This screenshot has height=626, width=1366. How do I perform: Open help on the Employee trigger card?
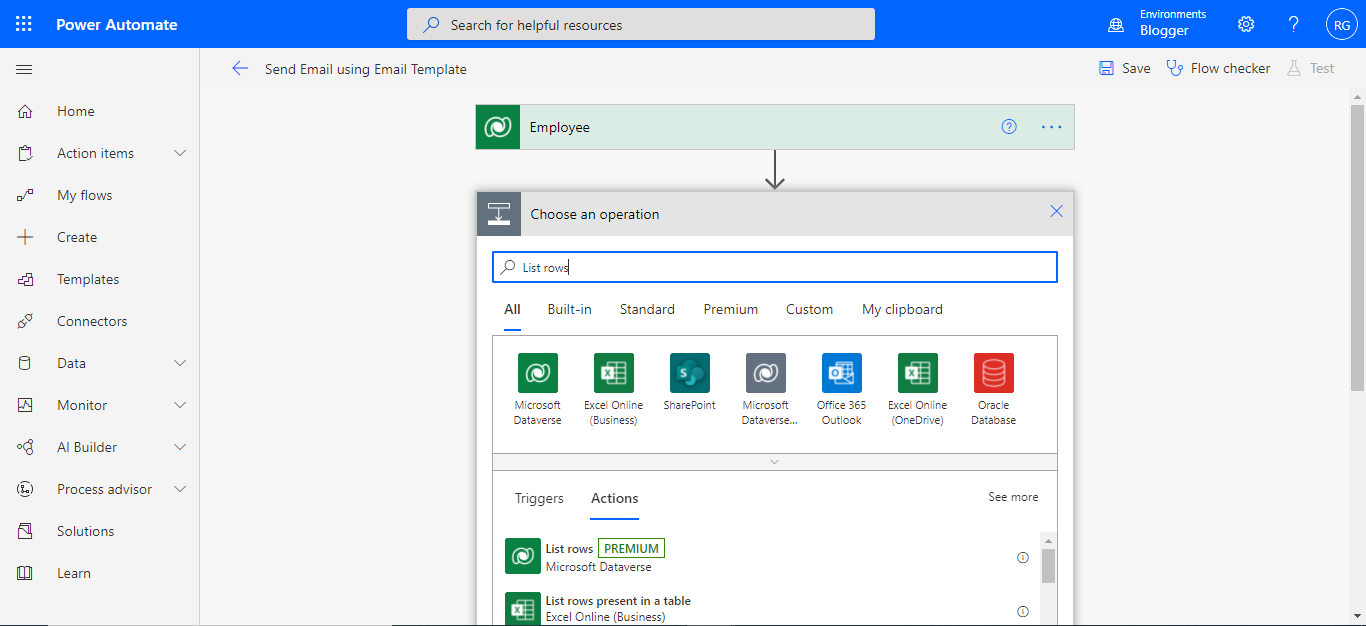1009,127
